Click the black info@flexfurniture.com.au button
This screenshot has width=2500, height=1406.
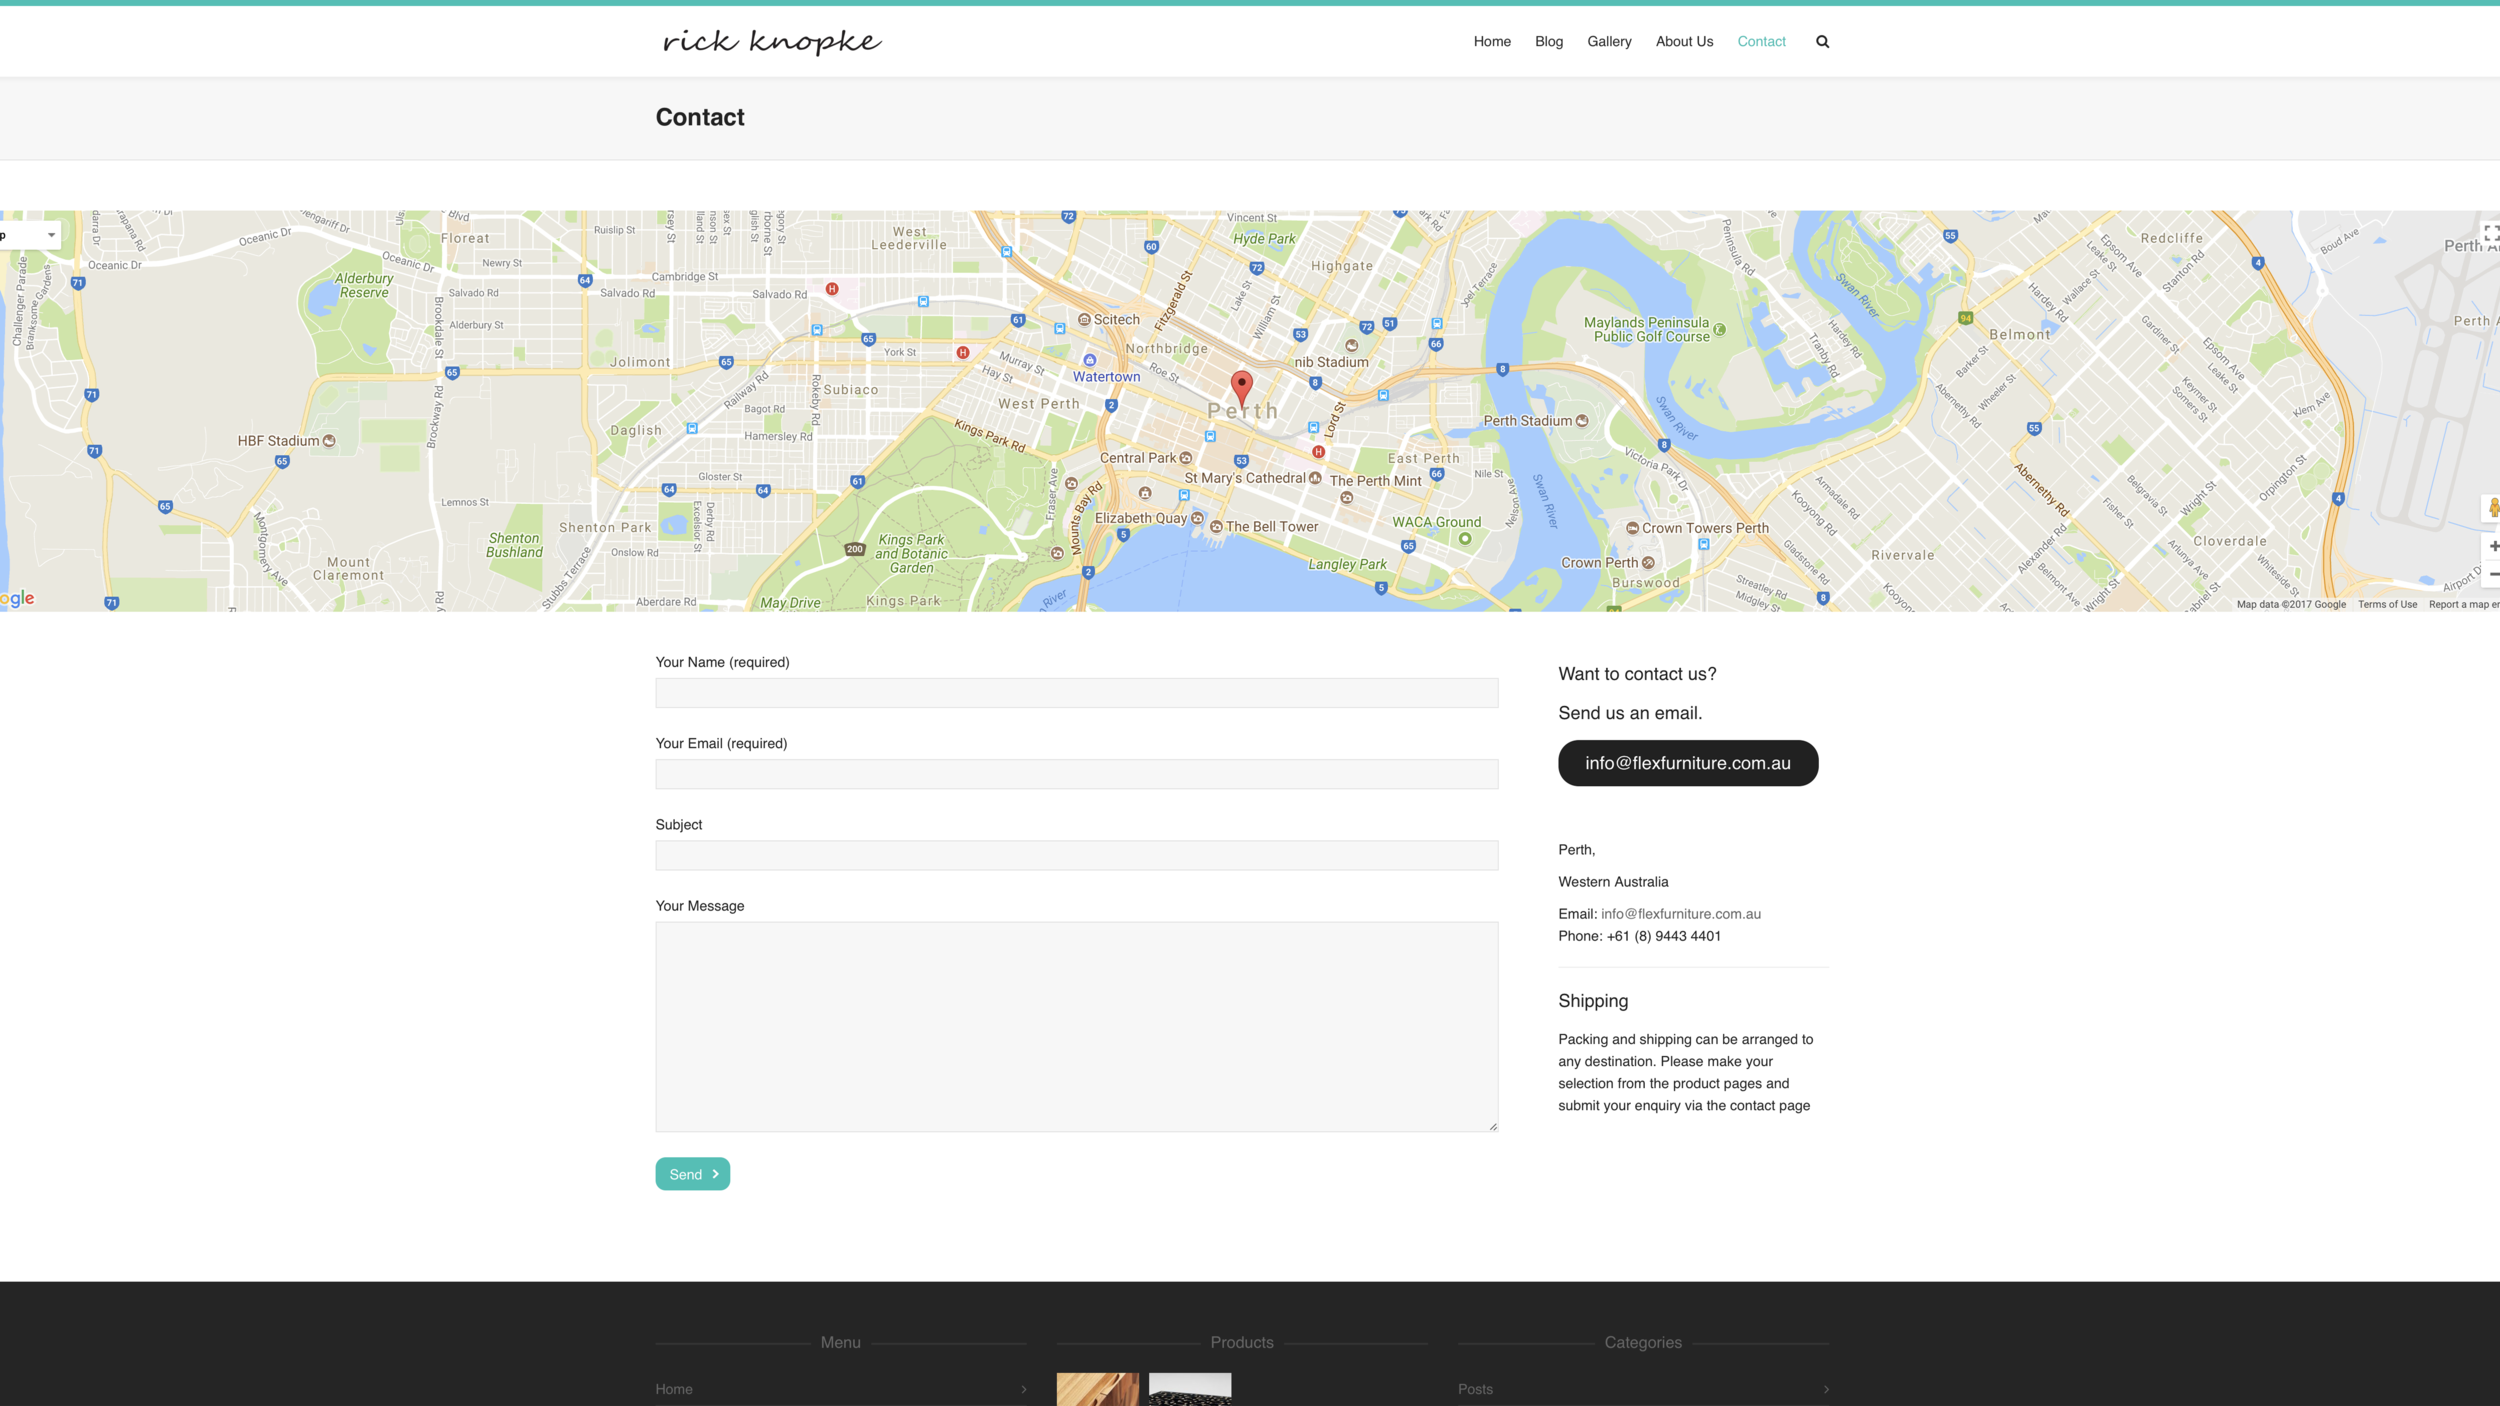coord(1687,763)
